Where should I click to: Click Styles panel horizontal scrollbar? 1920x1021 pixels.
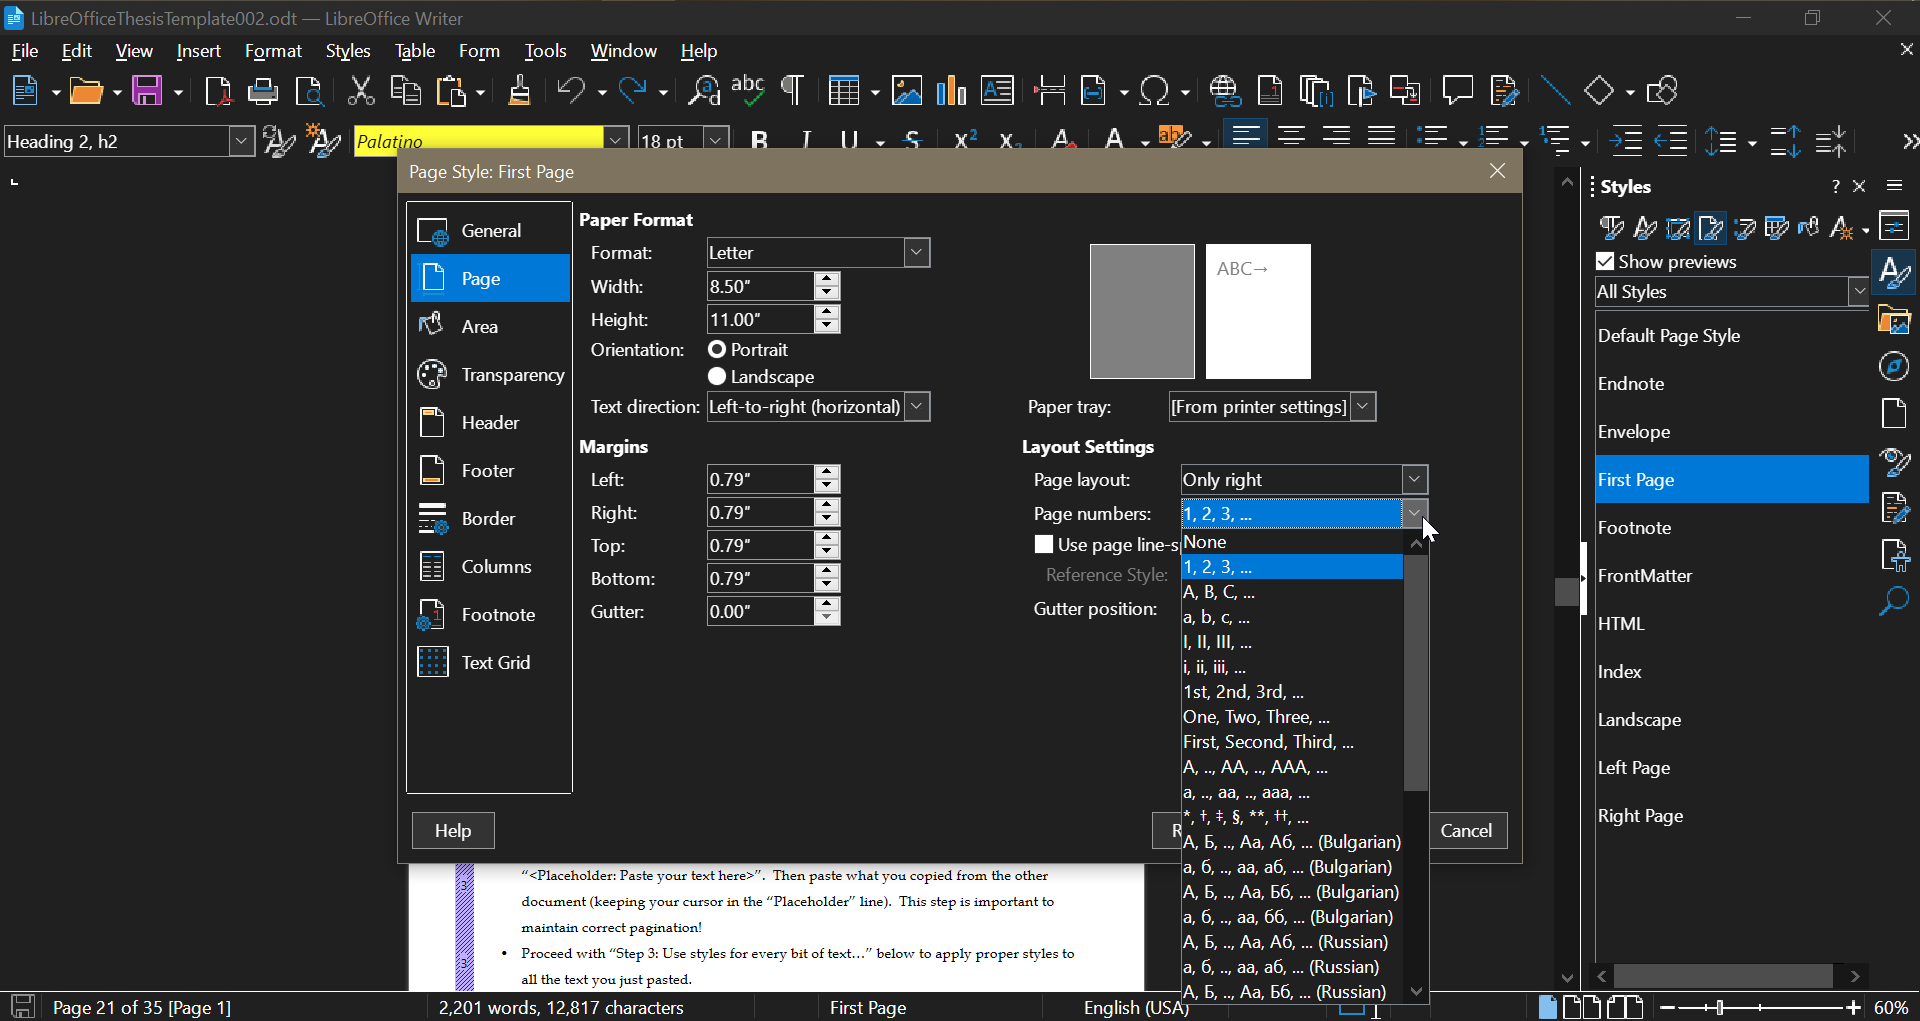(1723, 976)
